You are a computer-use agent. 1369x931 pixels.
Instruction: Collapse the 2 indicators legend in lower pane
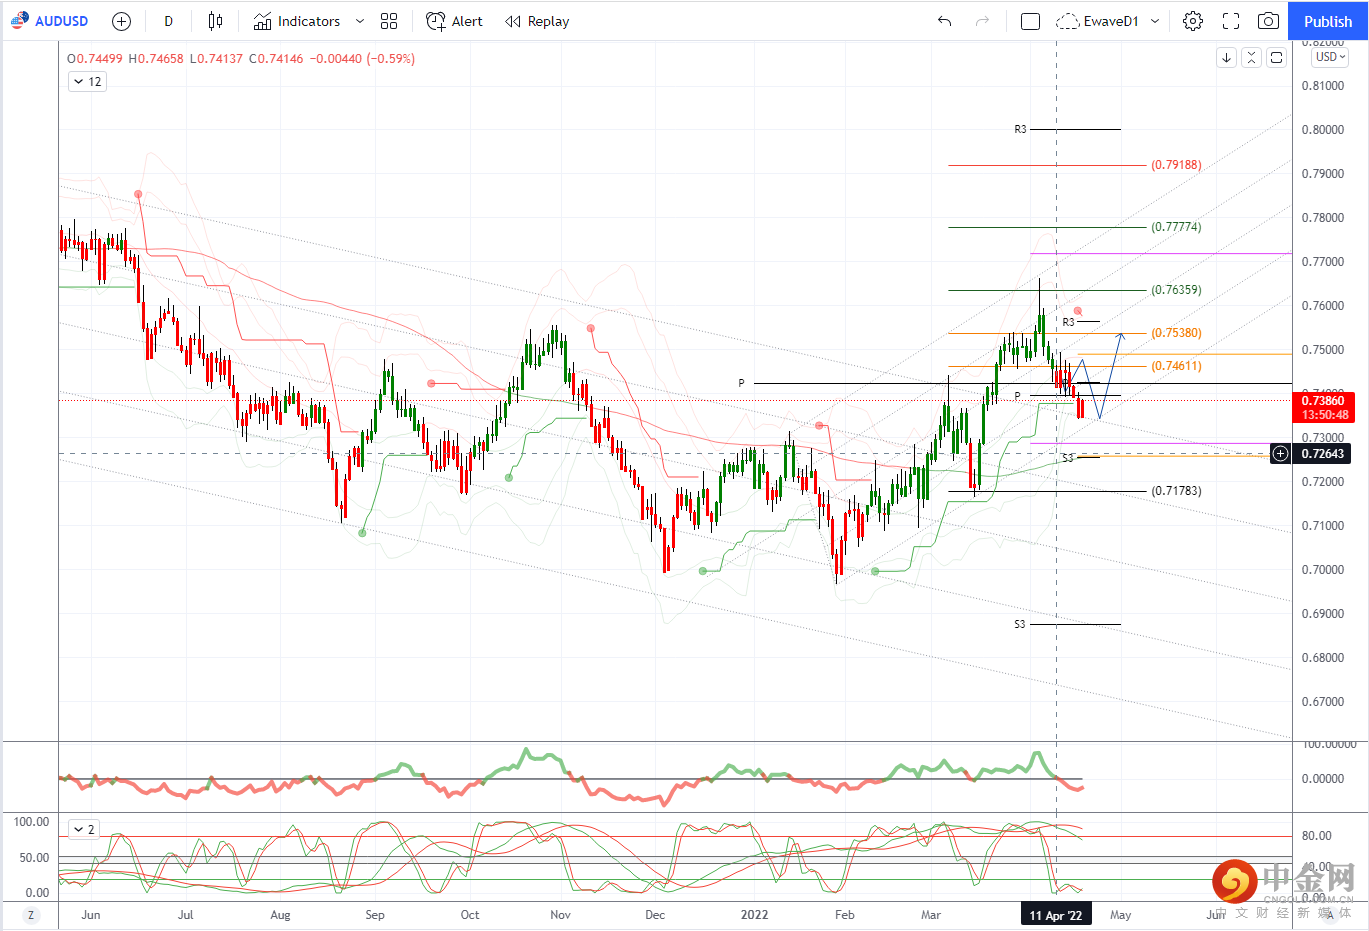tap(84, 829)
